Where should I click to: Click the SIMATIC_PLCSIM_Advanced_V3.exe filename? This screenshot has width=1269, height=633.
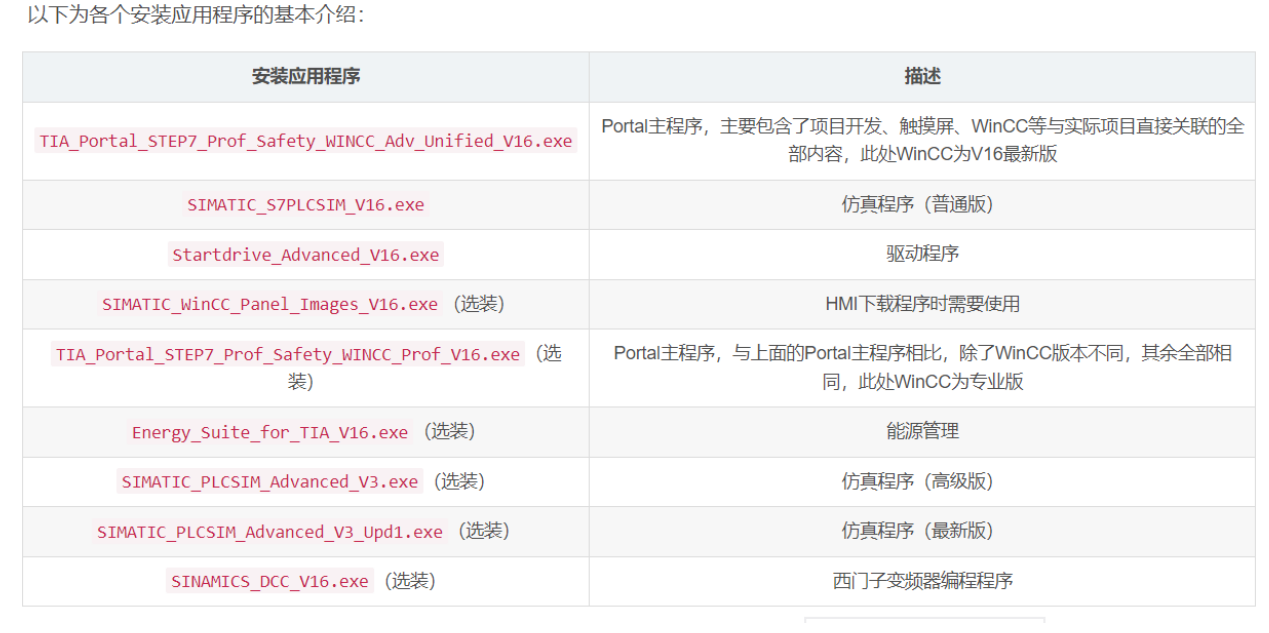pos(270,482)
